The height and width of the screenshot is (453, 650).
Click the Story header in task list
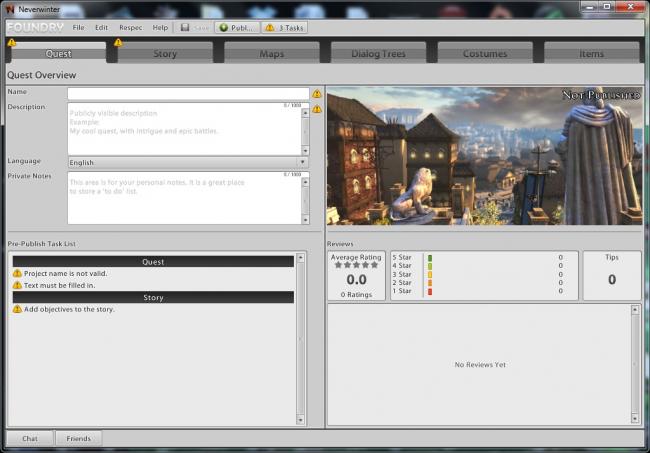pyautogui.click(x=153, y=297)
